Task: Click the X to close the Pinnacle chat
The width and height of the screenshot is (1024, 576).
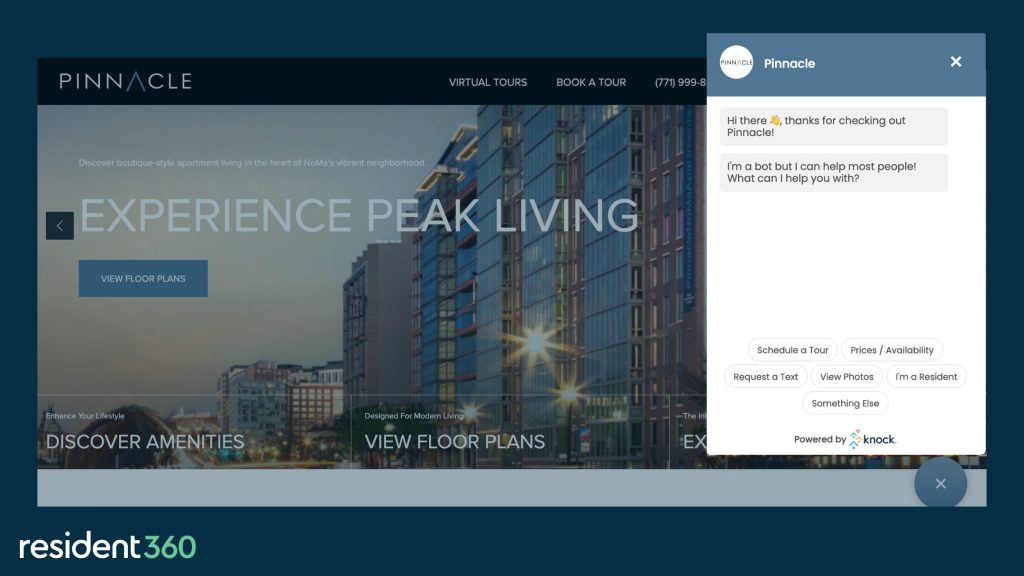Action: click(955, 61)
